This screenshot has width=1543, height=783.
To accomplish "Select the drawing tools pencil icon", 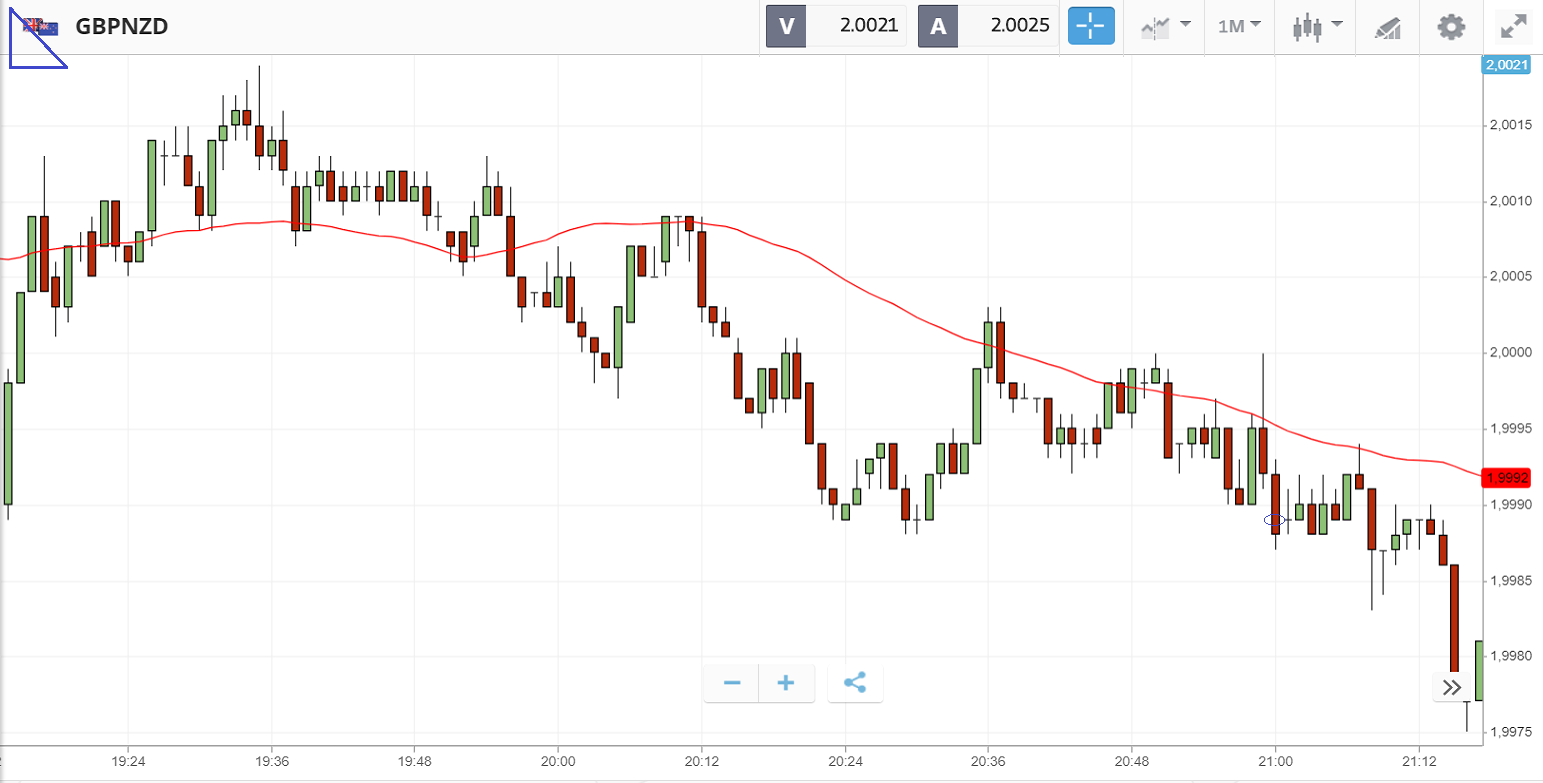I will [x=1387, y=27].
